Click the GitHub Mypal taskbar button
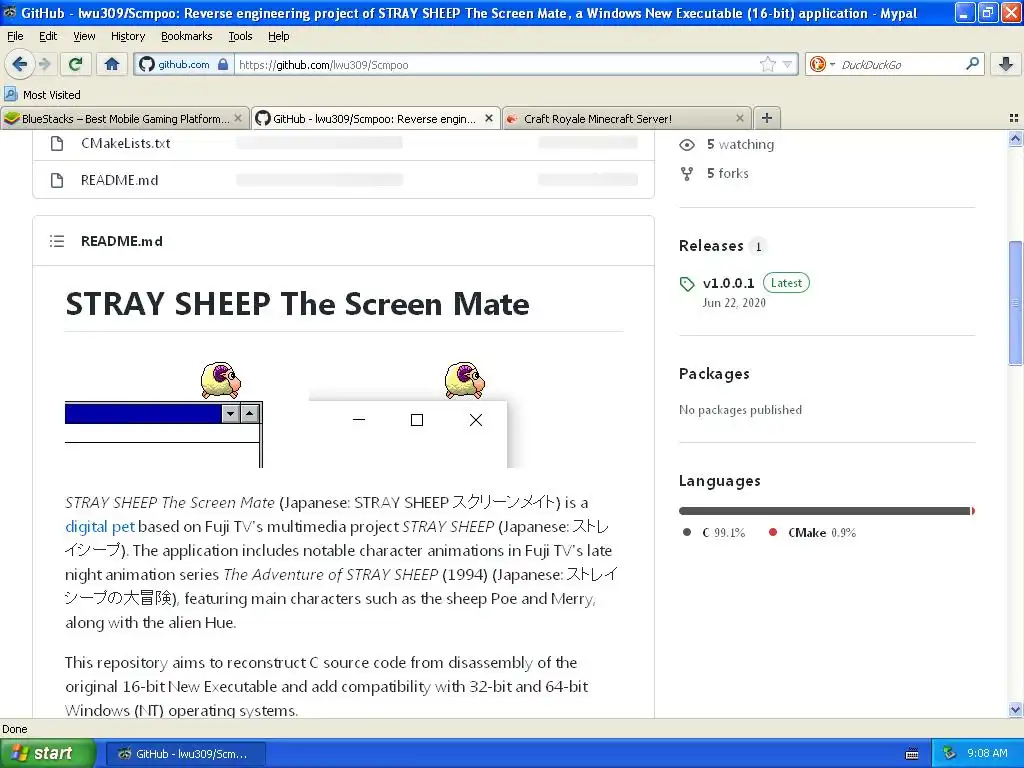Viewport: 1024px width, 768px height. pos(185,754)
